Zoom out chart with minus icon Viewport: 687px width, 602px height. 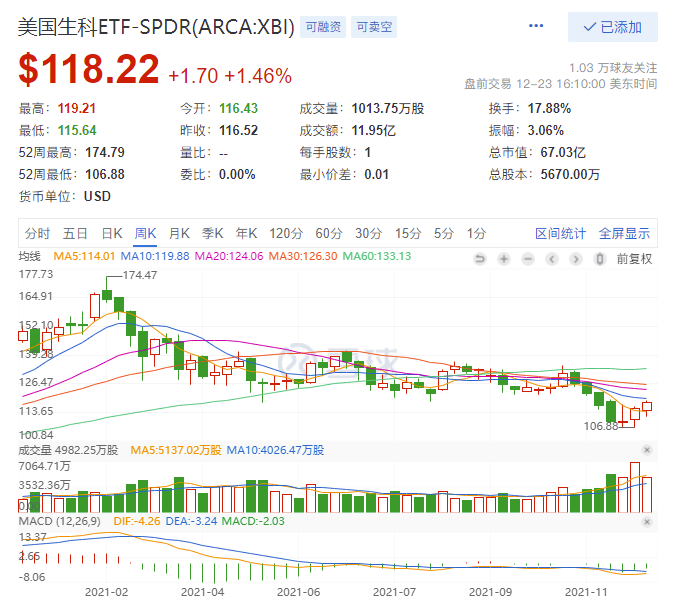(527, 259)
